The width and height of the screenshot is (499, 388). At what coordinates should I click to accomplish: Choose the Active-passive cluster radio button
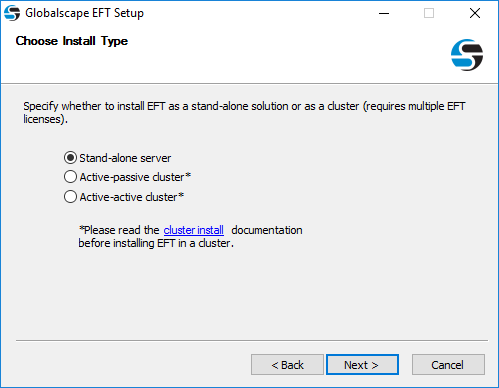point(70,177)
